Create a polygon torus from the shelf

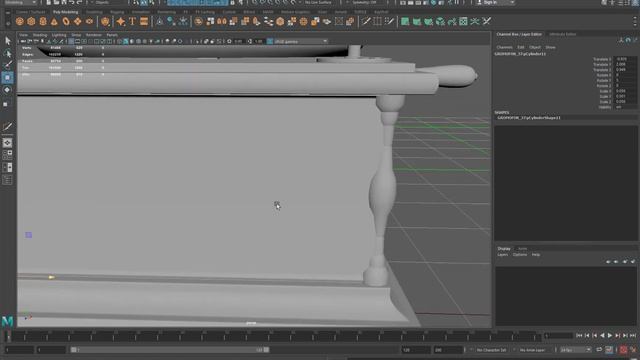coord(66,22)
